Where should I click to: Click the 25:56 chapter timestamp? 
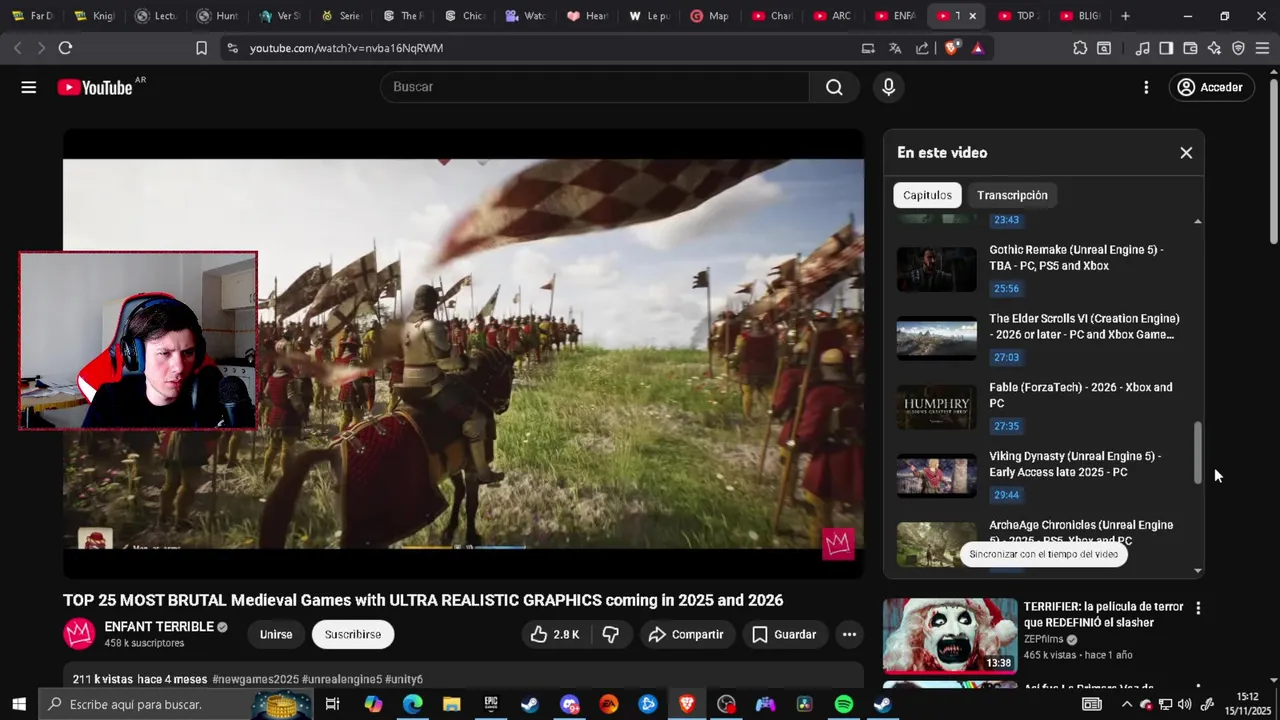click(x=1006, y=289)
